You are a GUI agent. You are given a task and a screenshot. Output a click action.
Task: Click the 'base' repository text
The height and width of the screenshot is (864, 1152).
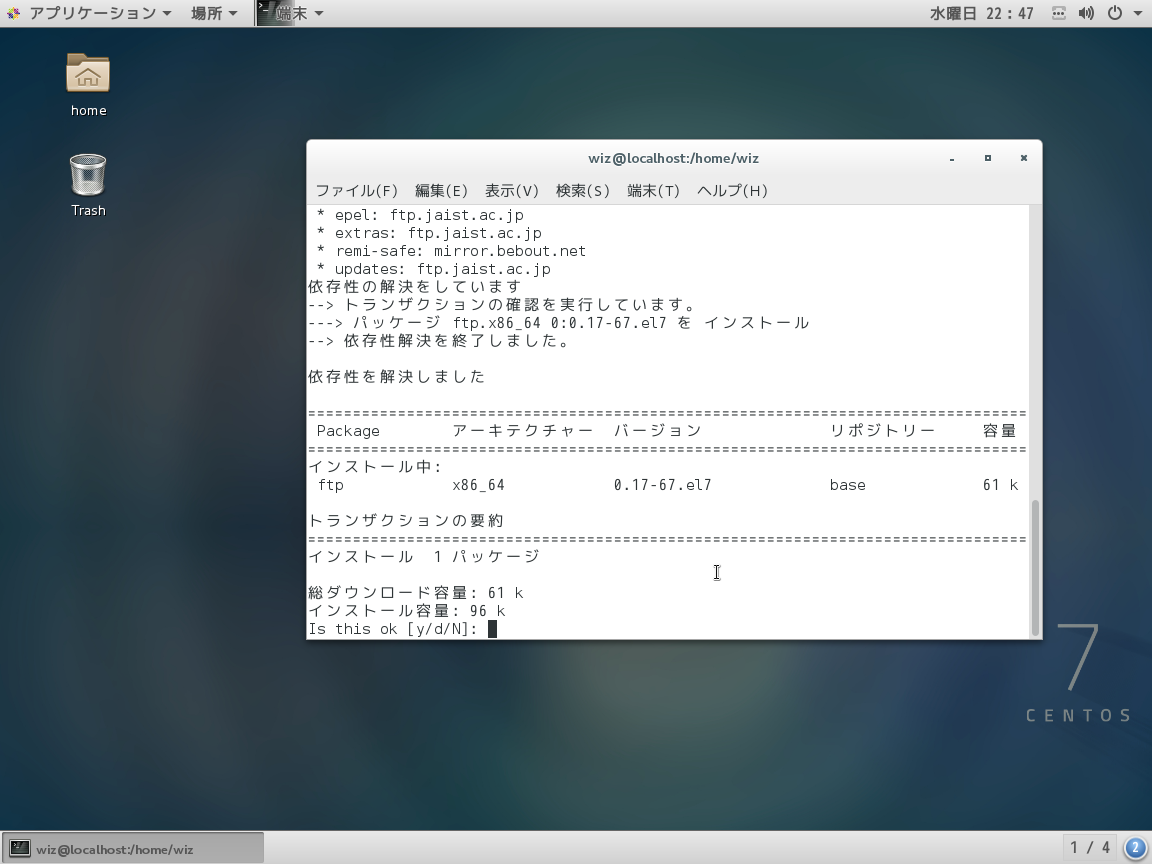click(848, 485)
